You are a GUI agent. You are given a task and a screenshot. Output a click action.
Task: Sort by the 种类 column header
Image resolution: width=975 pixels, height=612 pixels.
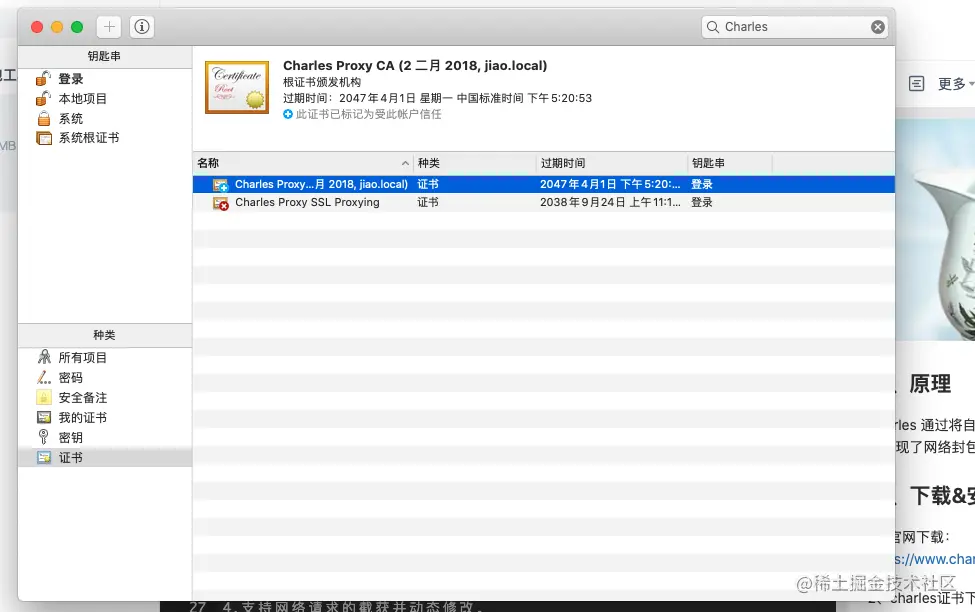click(474, 163)
